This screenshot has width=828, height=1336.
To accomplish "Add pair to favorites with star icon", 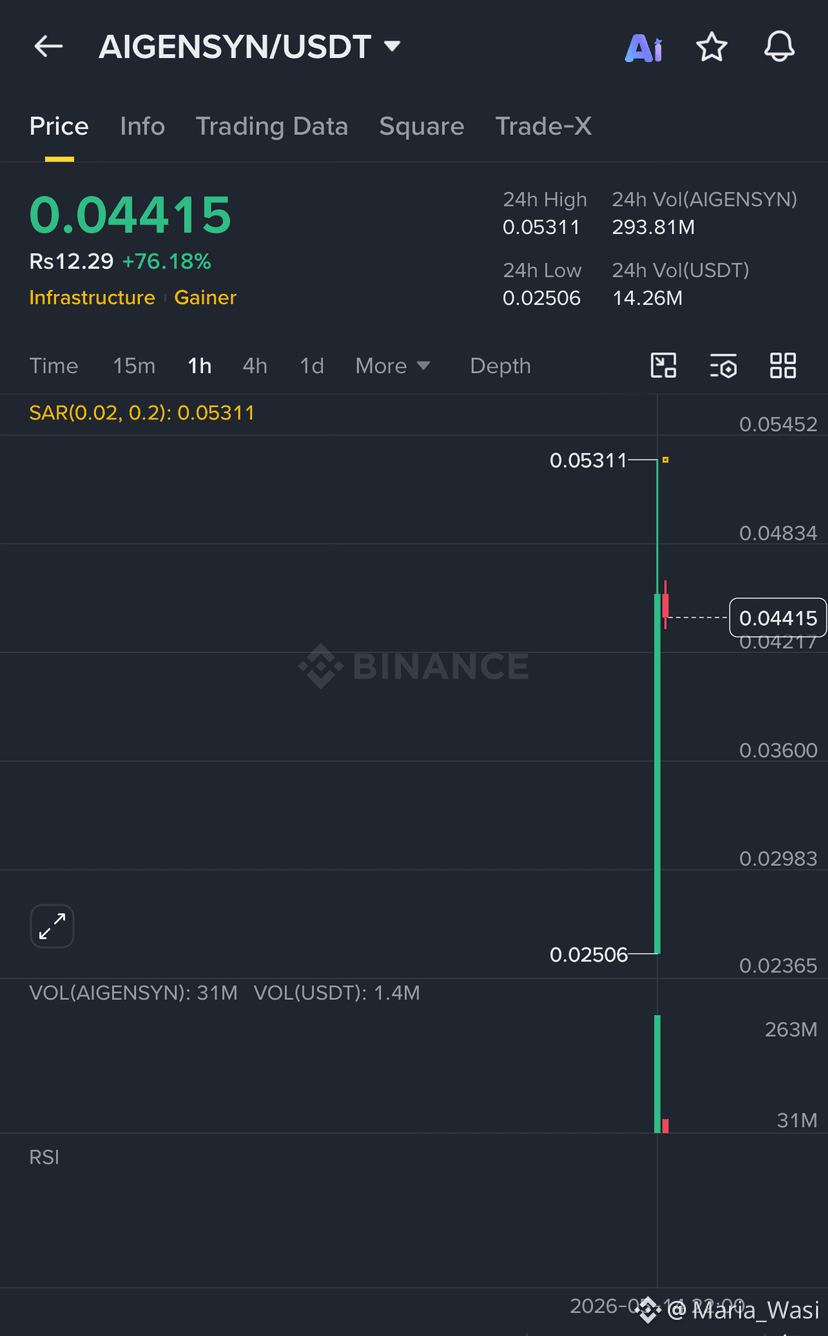I will [x=712, y=46].
